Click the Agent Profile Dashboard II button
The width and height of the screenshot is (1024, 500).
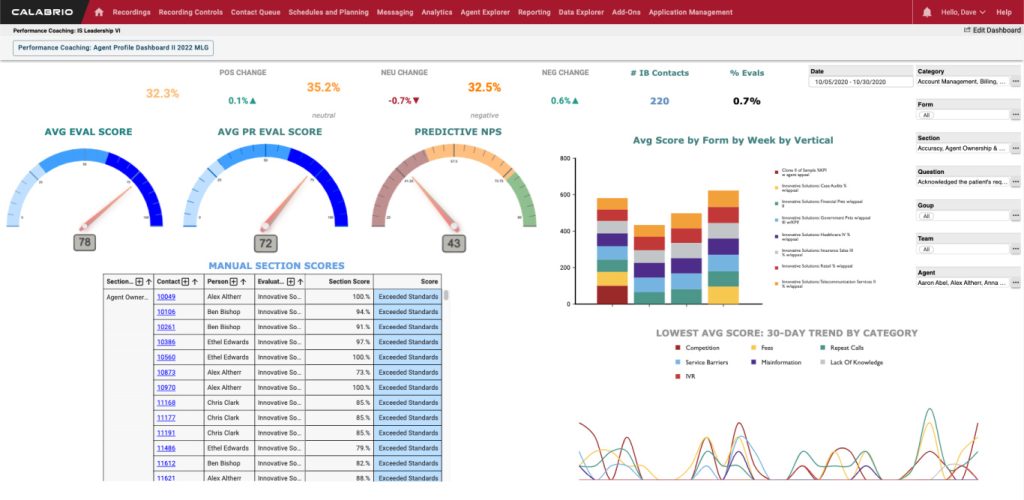(x=113, y=47)
